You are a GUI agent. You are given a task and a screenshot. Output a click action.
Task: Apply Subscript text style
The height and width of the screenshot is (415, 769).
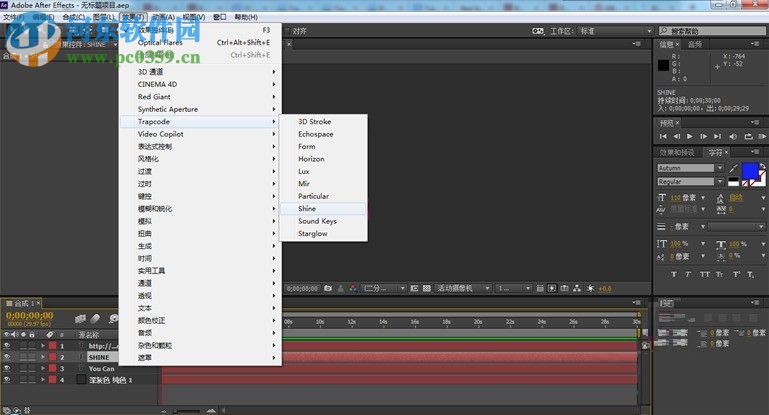point(750,275)
